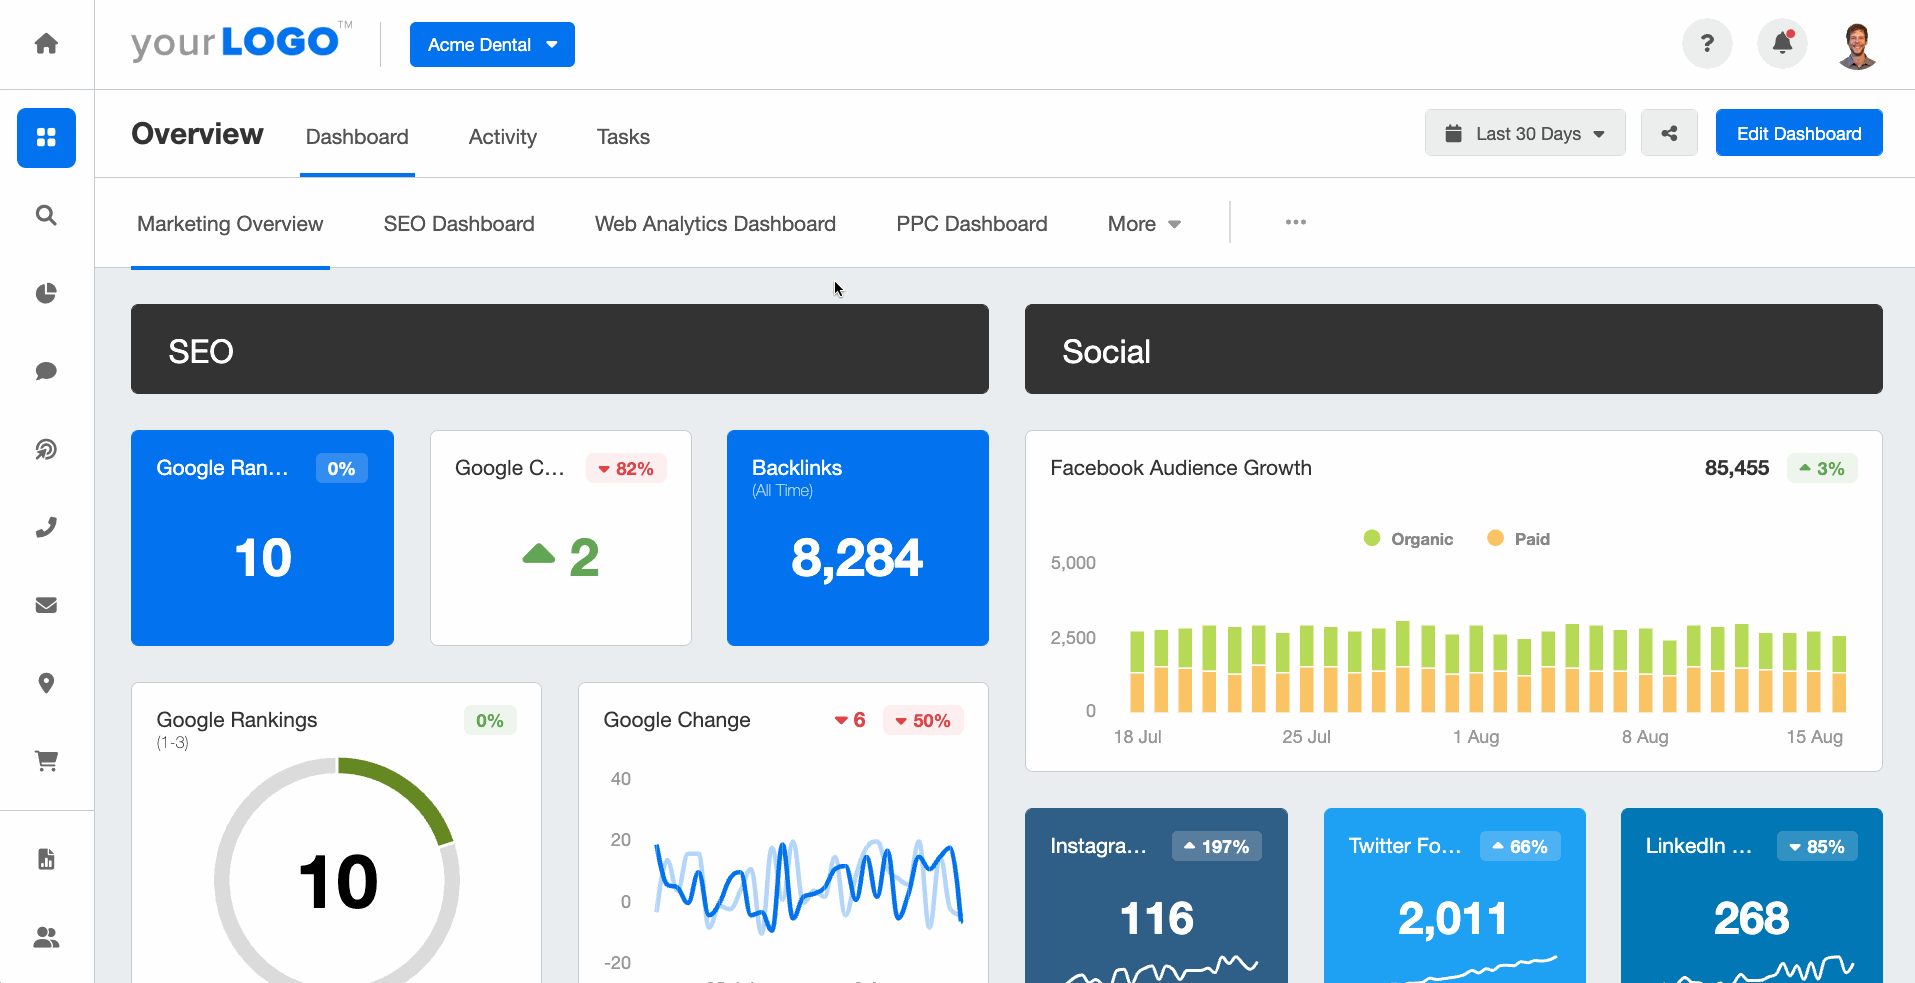Open the chat messages section
Image resolution: width=1915 pixels, height=983 pixels.
coord(46,371)
